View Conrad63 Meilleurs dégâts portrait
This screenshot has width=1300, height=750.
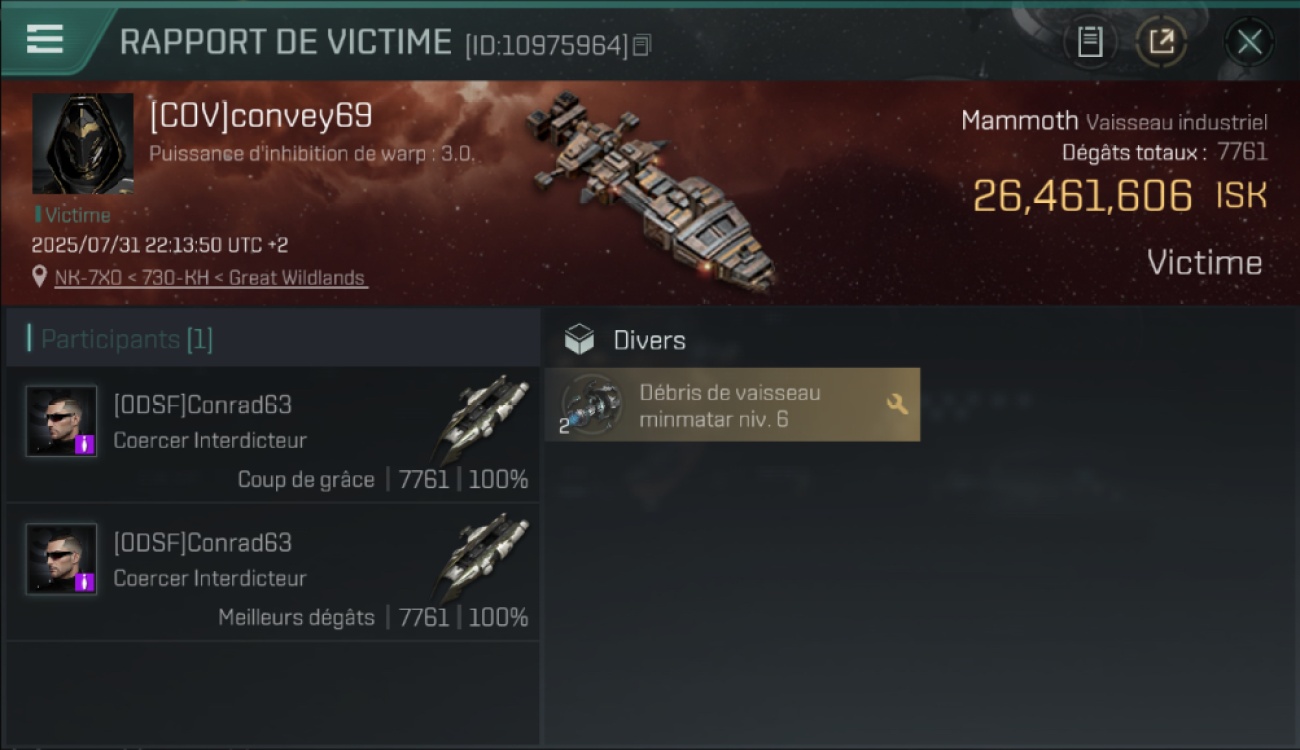pos(62,559)
